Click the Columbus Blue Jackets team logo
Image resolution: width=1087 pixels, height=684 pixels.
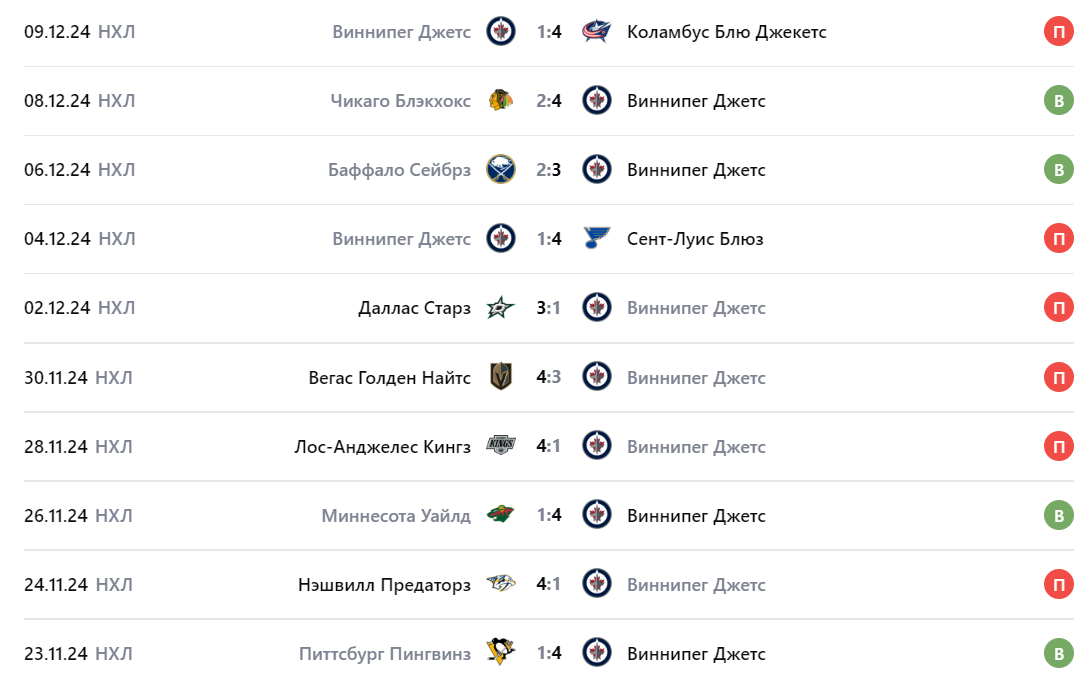click(x=597, y=32)
